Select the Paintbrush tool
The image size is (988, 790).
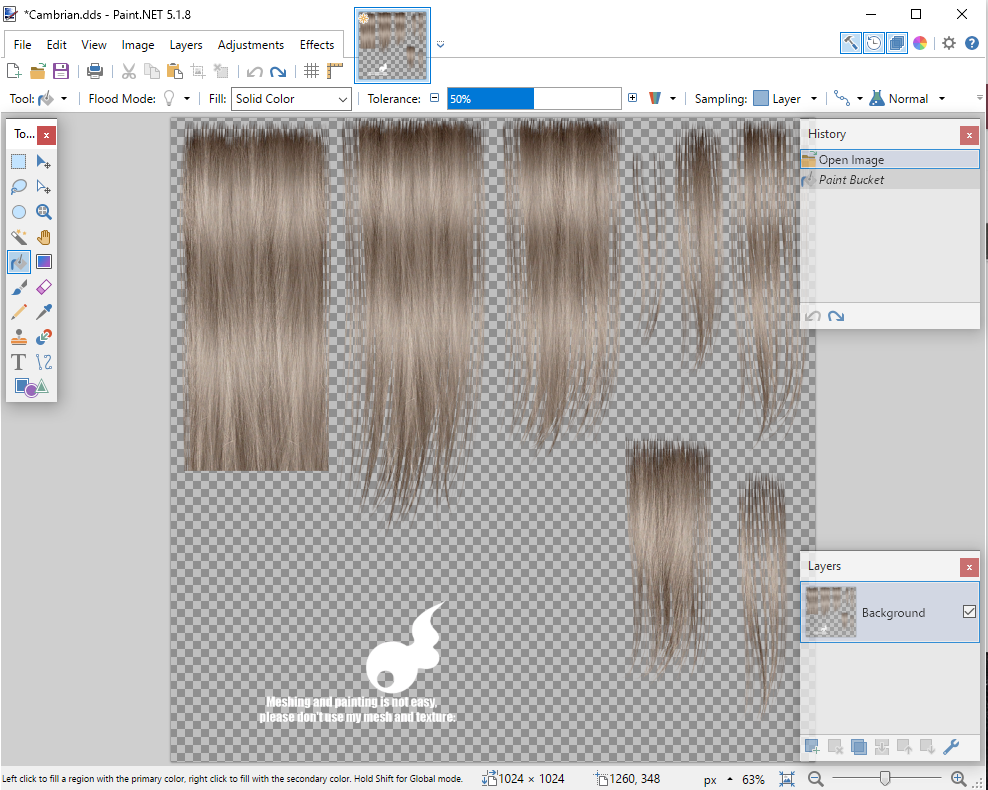click(19, 287)
